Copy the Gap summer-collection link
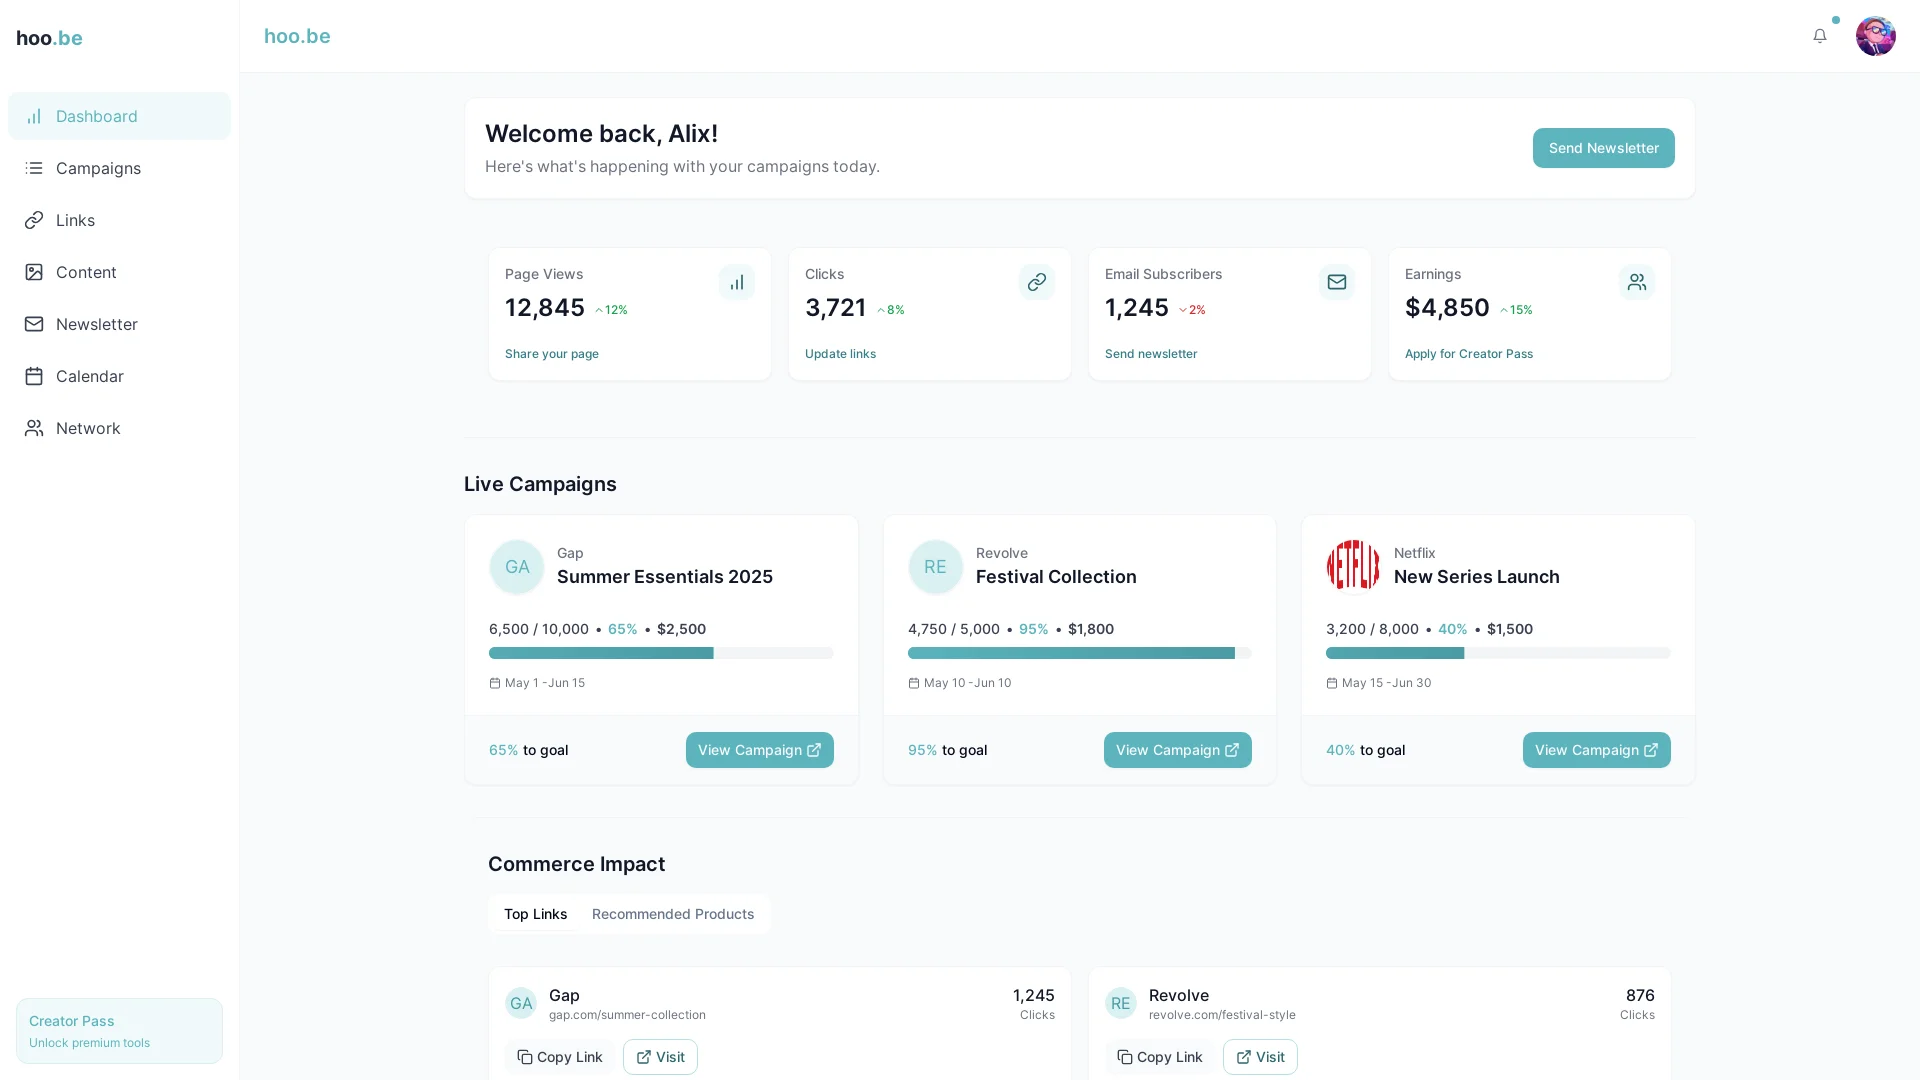 pyautogui.click(x=559, y=1057)
